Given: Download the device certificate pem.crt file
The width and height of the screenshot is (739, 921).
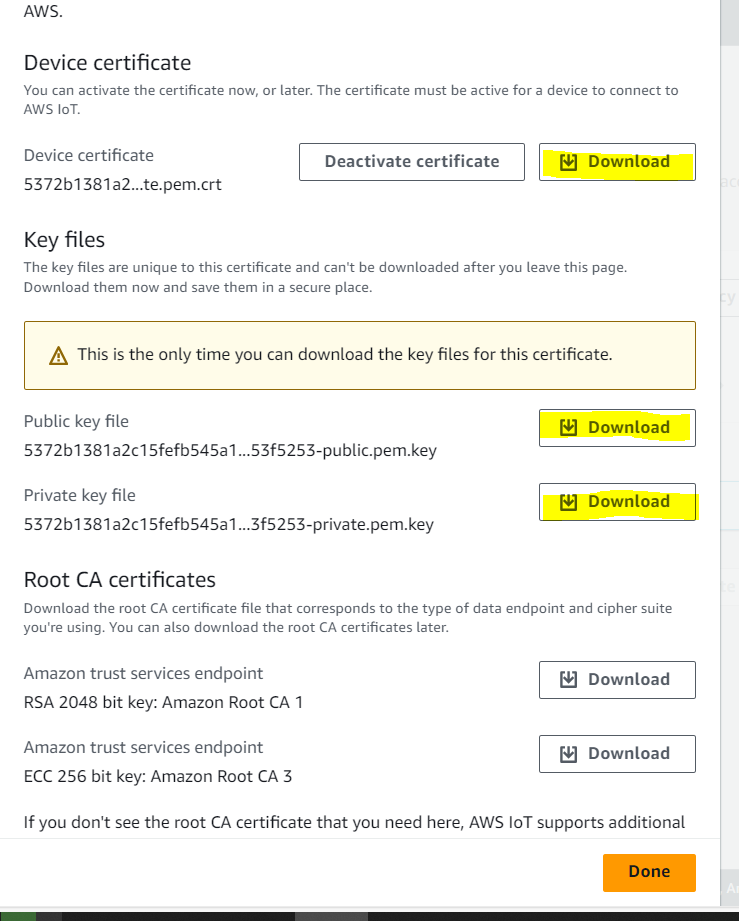Looking at the screenshot, I should pyautogui.click(x=617, y=162).
